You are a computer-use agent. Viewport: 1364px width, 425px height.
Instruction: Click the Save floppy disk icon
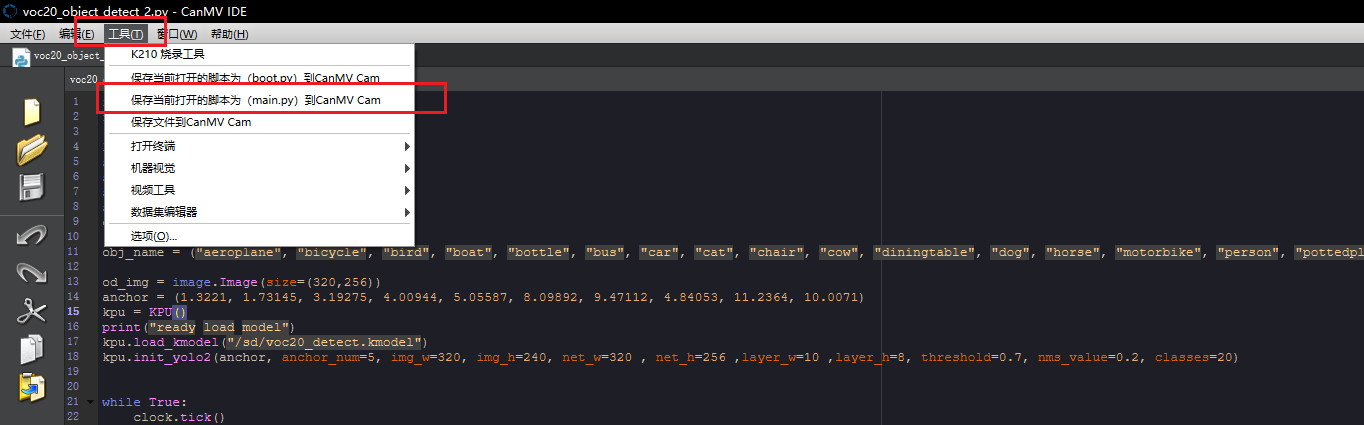31,187
